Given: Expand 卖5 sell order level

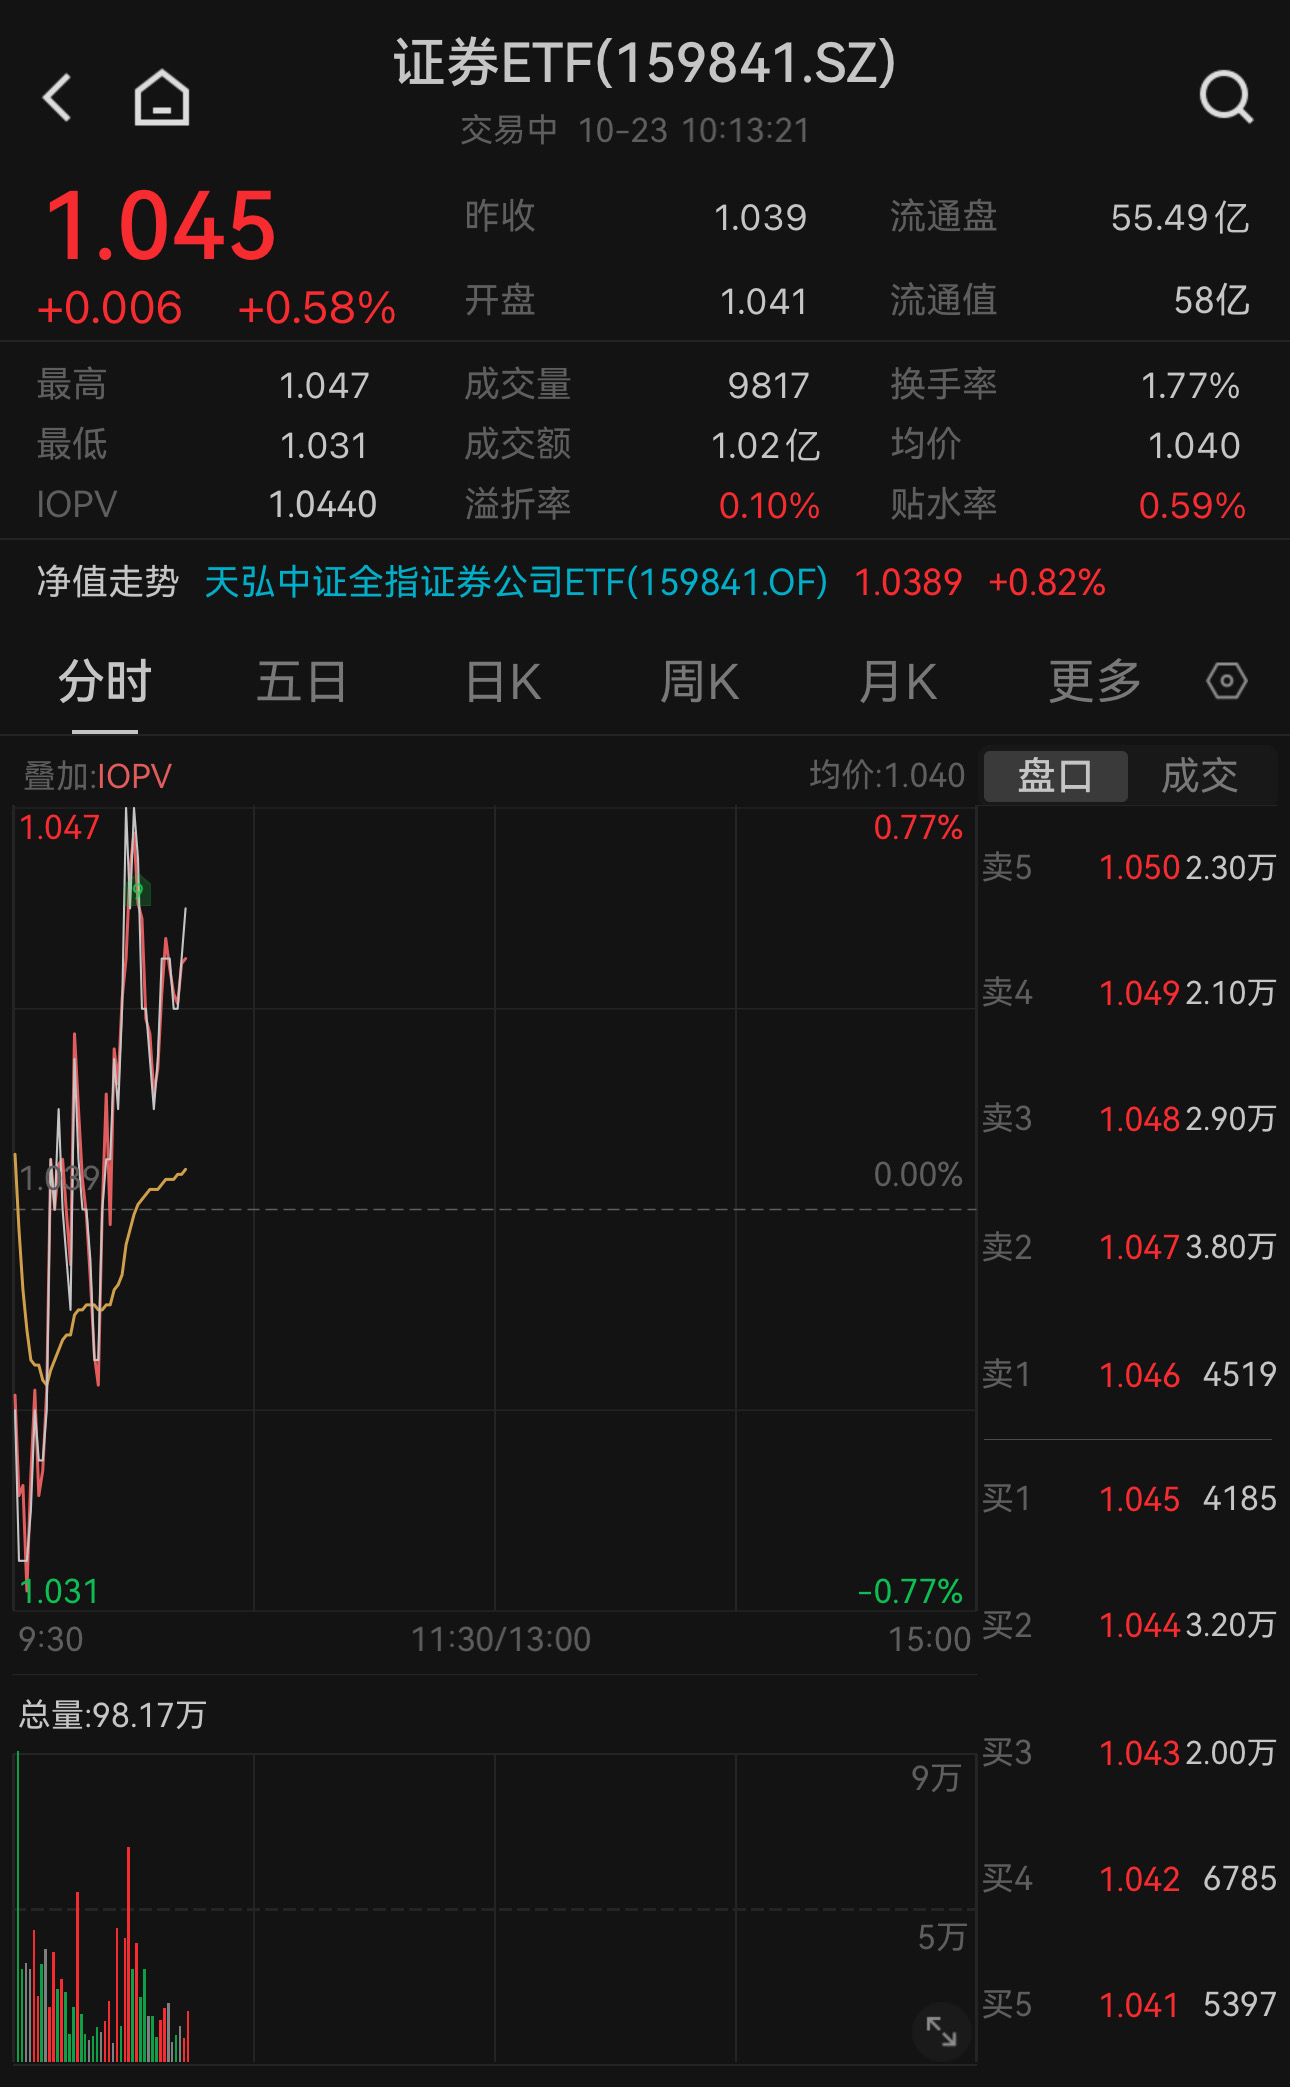Looking at the screenshot, I should pos(1130,868).
